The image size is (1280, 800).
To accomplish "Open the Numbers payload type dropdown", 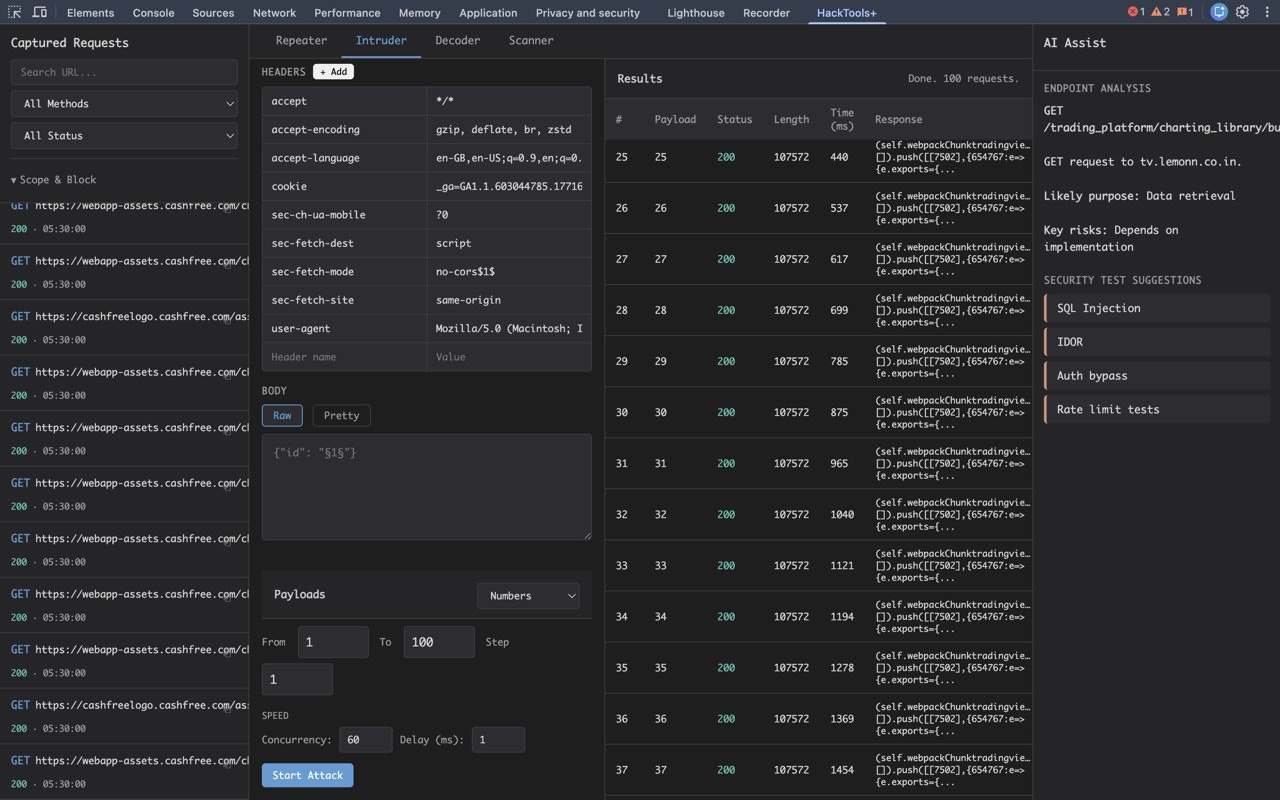I will click(528, 595).
